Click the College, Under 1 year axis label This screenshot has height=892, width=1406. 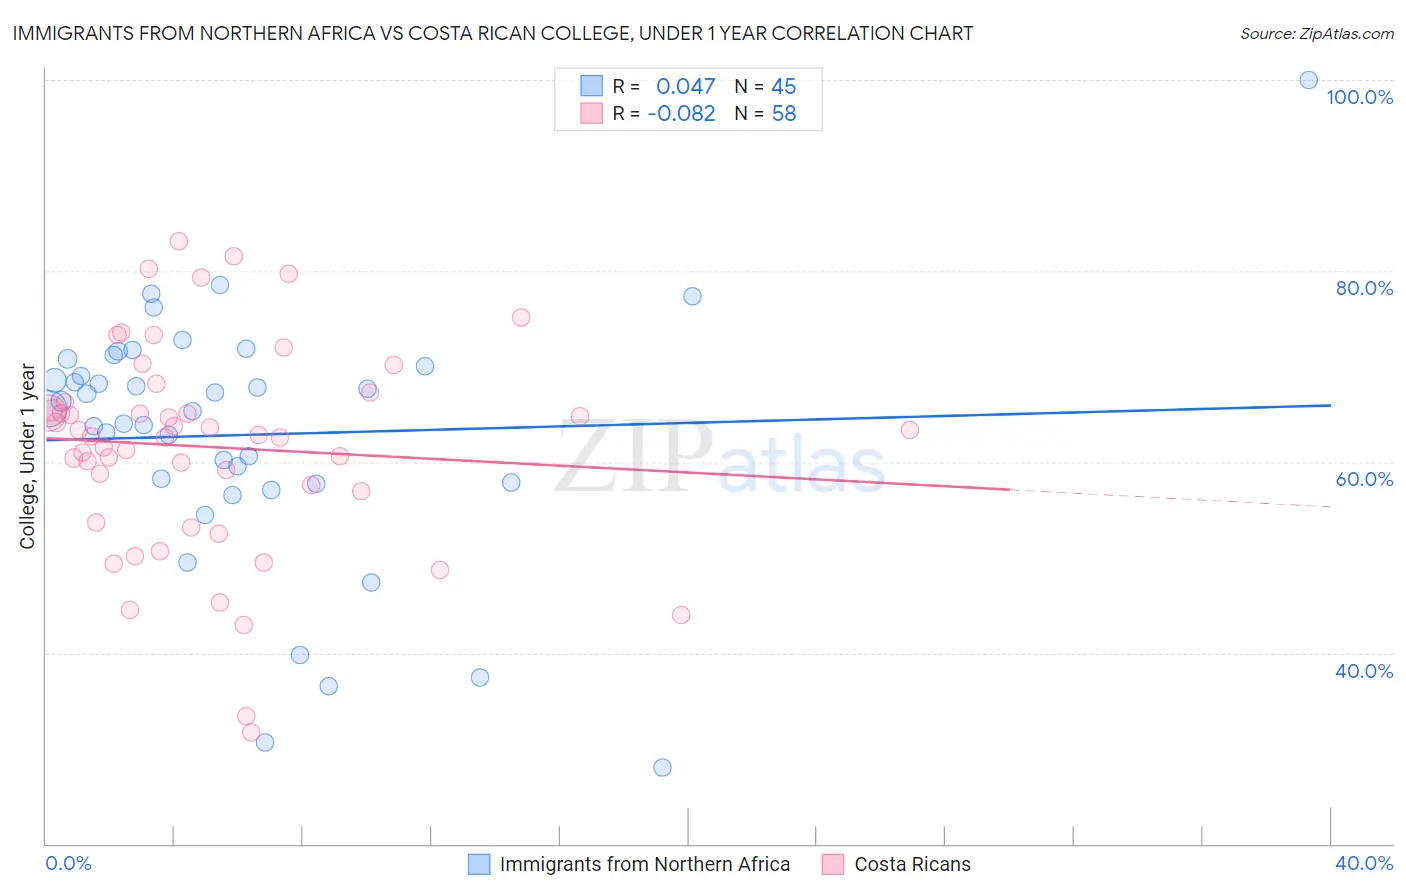[x=28, y=456]
